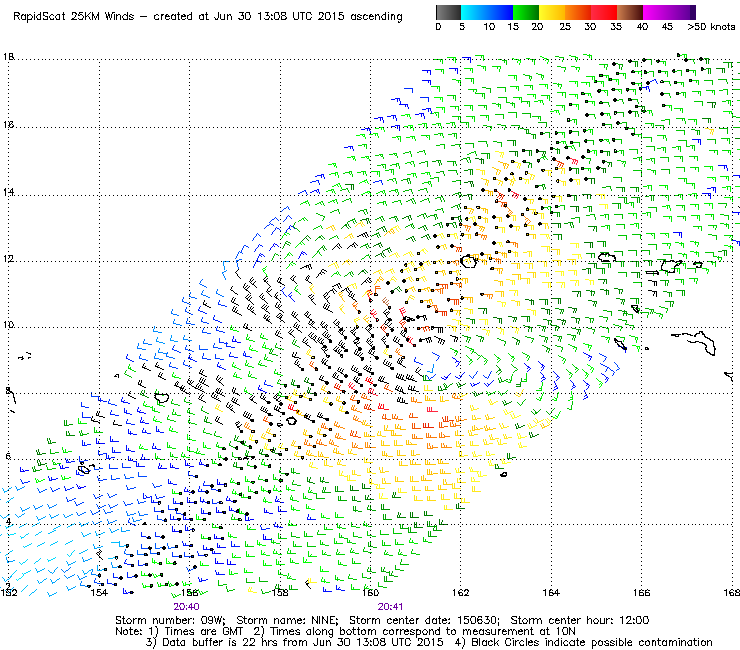
Task: Click the 14 latitude axis label
Action: click(x=8, y=192)
